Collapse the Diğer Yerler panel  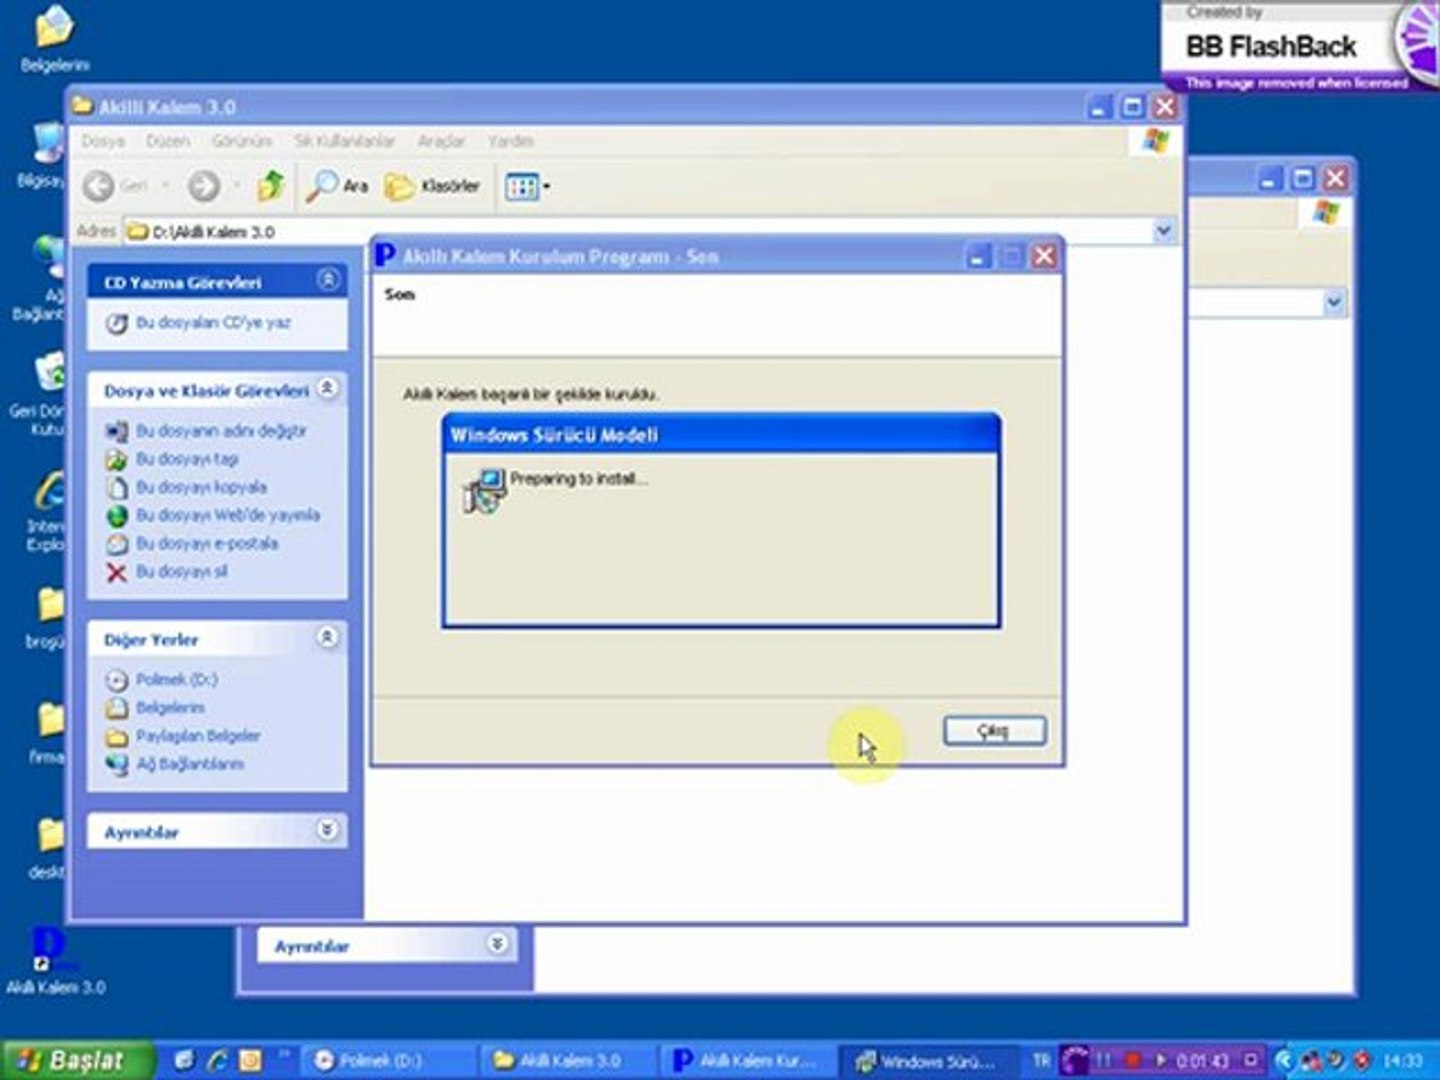[328, 637]
